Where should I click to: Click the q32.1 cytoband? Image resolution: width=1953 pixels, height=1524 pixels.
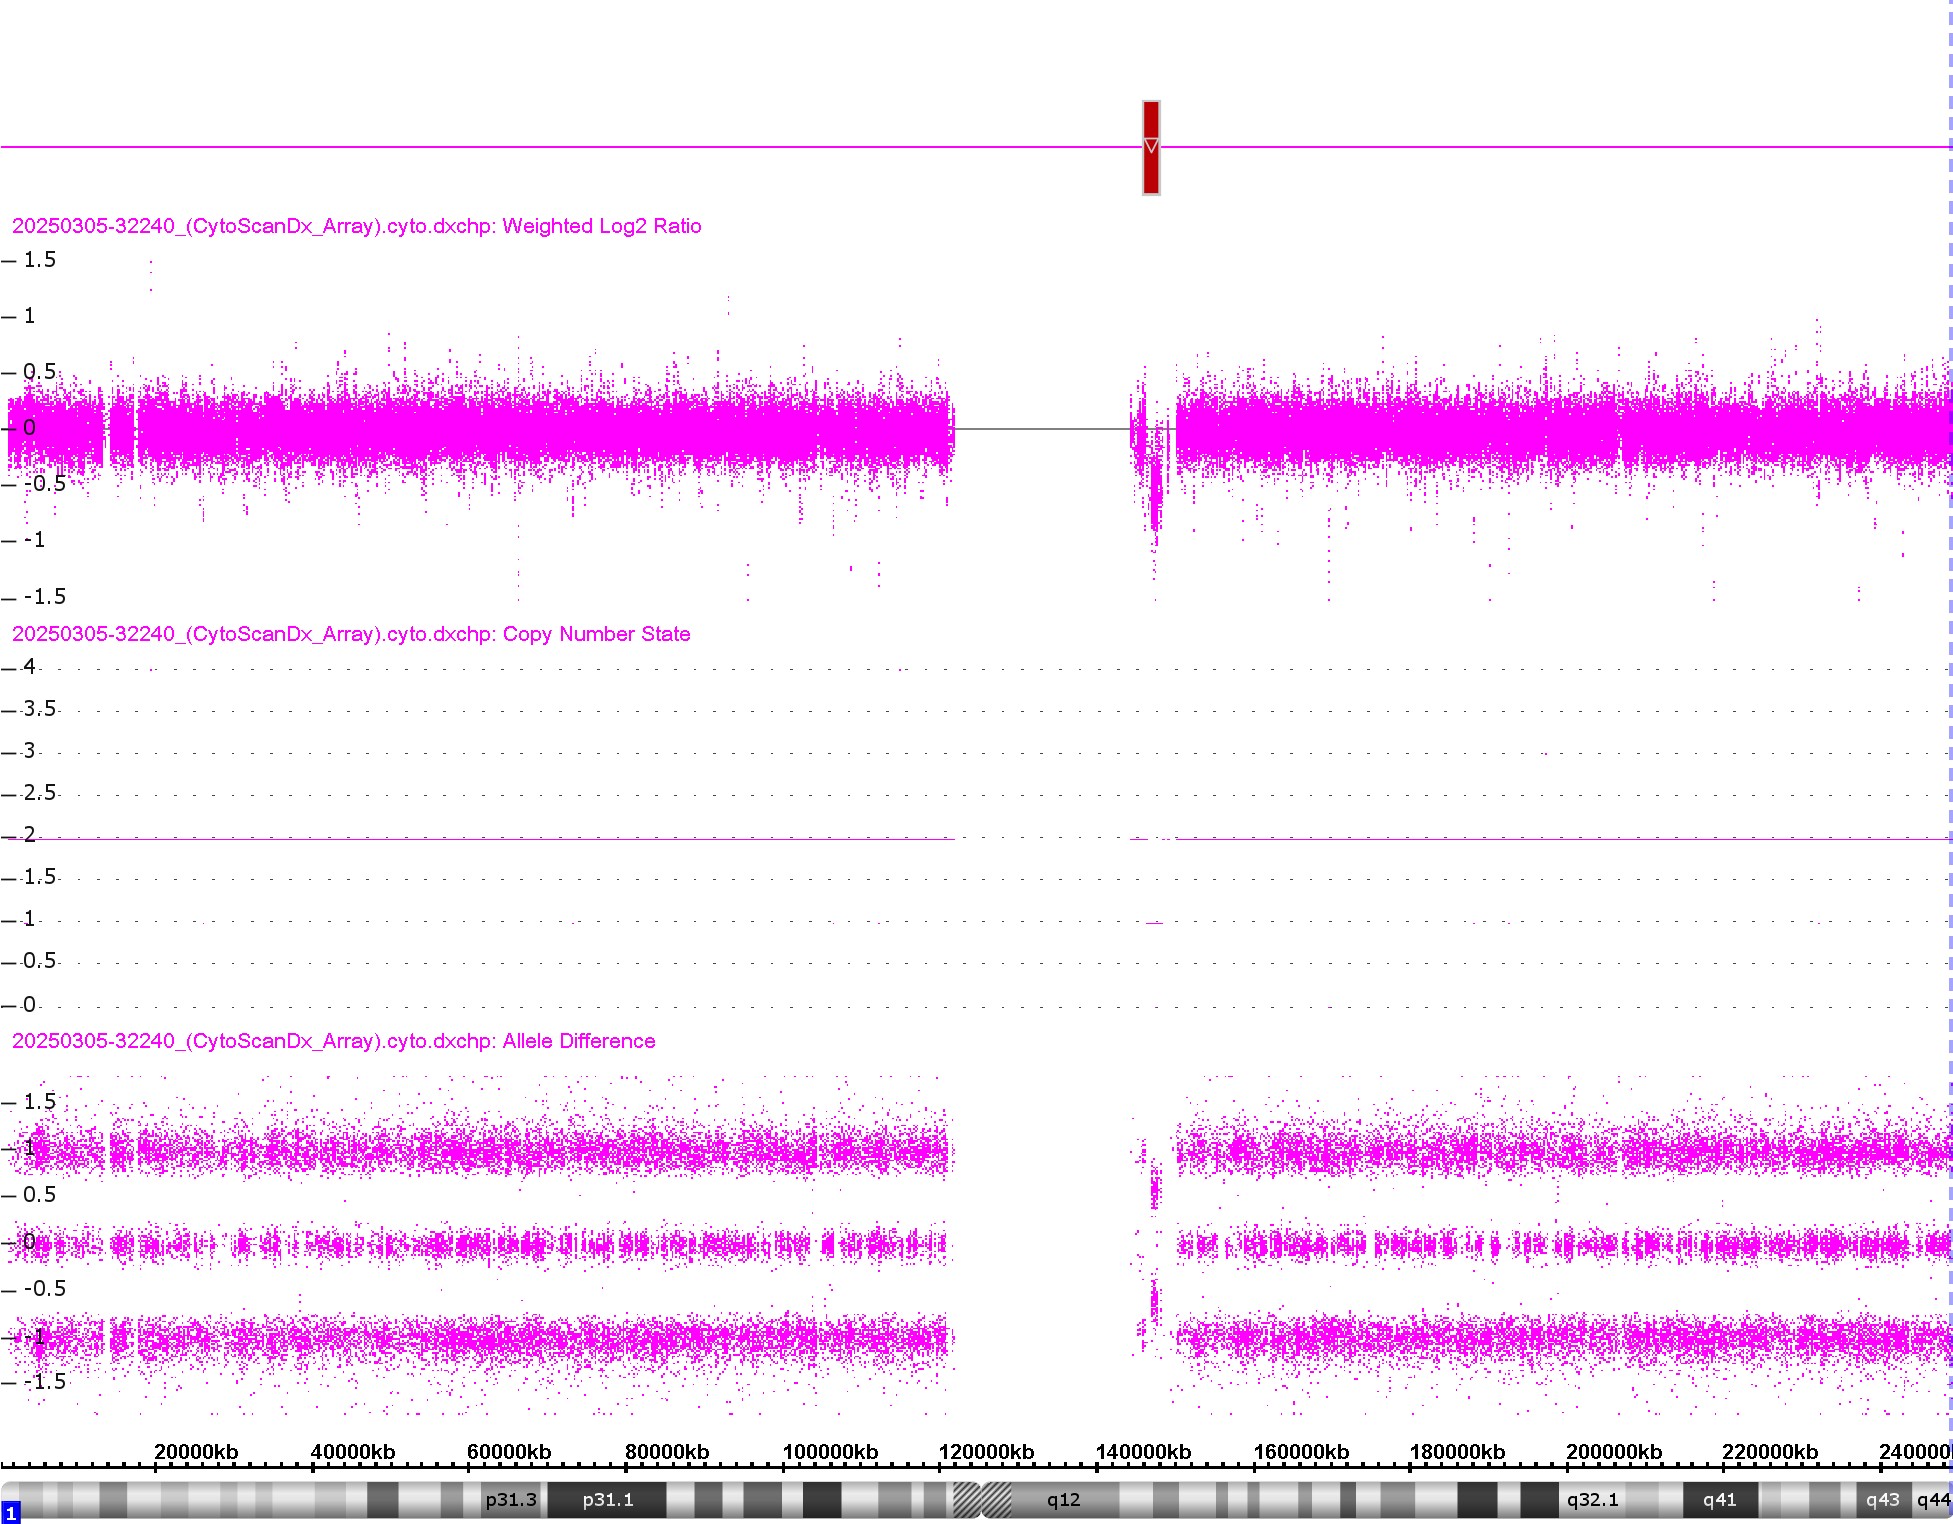(1592, 1500)
